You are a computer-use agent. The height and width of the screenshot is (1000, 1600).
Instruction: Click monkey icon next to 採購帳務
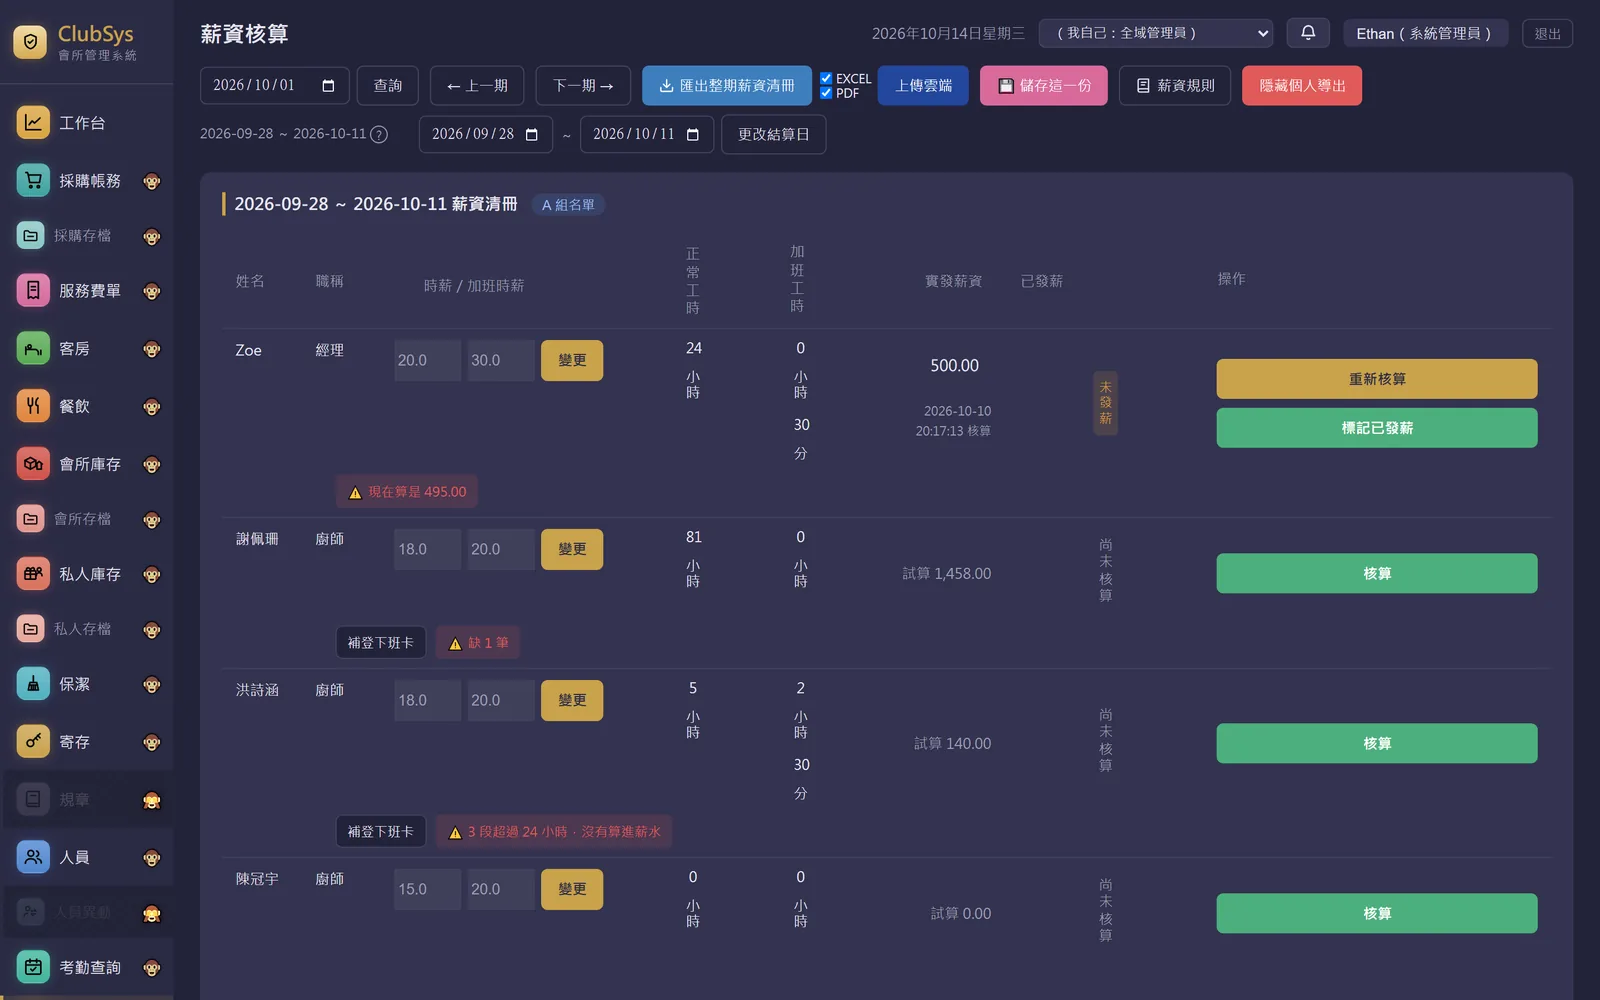[152, 181]
